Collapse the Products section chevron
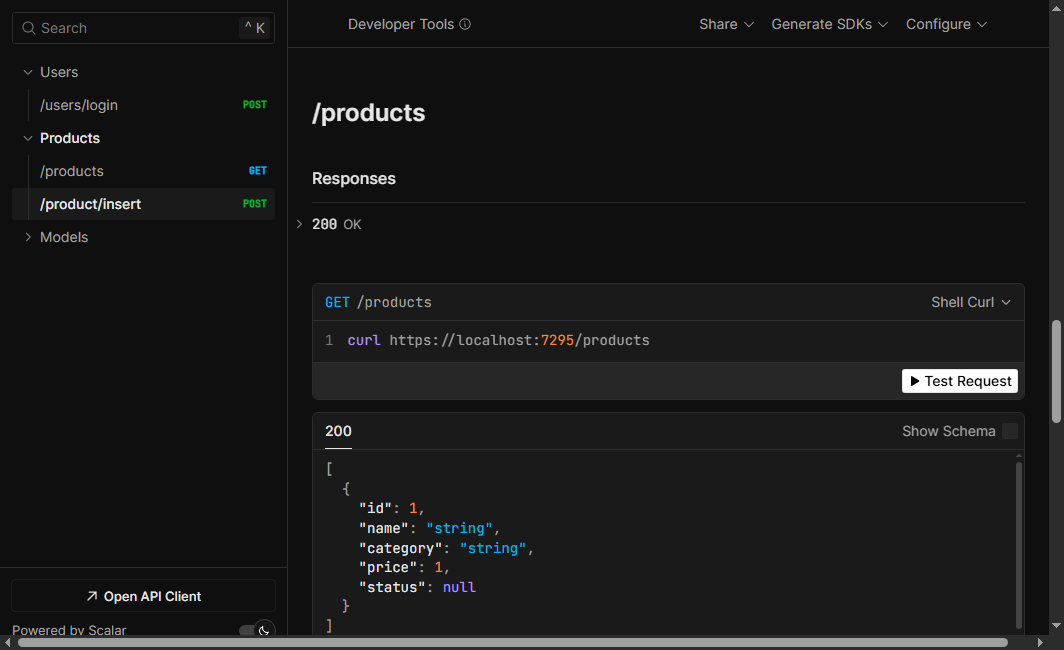1064x650 pixels. point(28,138)
